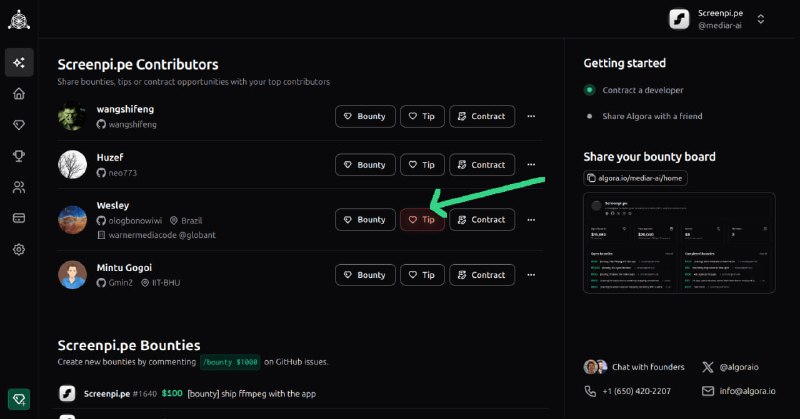Expand the Screenpi.pe organization switcher
Image resolution: width=800 pixels, height=419 pixels.
(760, 19)
